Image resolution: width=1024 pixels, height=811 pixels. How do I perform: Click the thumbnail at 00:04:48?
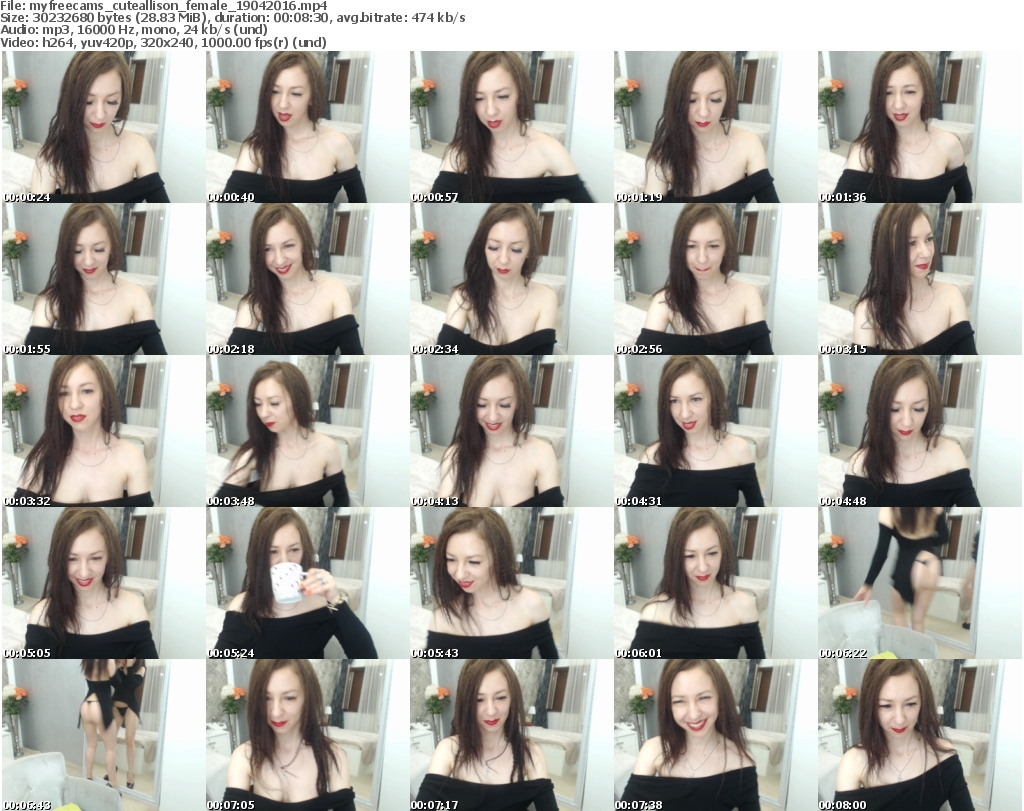tap(920, 431)
